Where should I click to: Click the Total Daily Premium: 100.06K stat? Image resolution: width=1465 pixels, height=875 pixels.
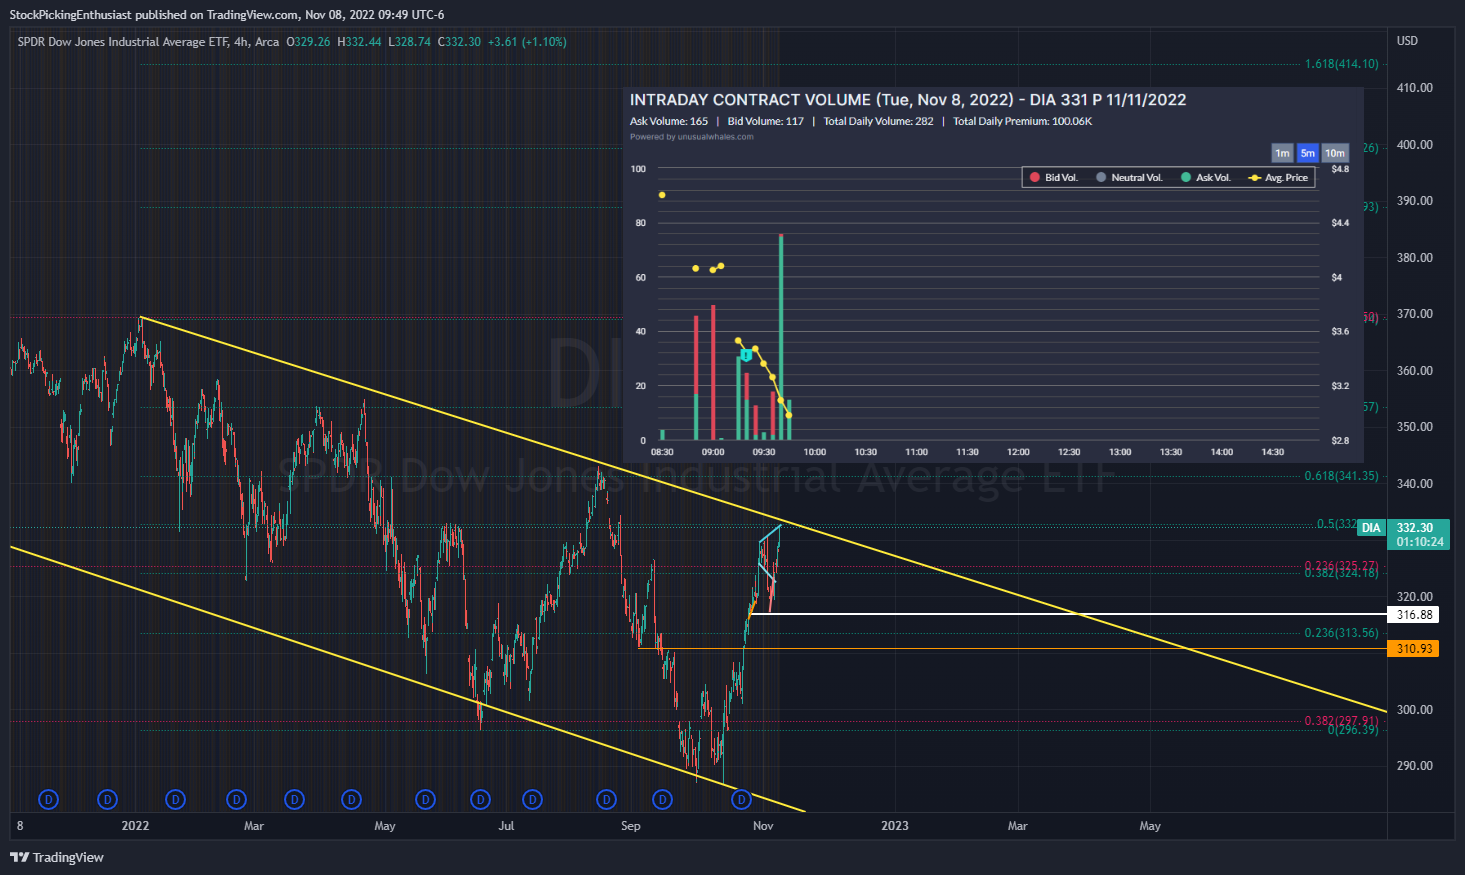pyautogui.click(x=1022, y=121)
